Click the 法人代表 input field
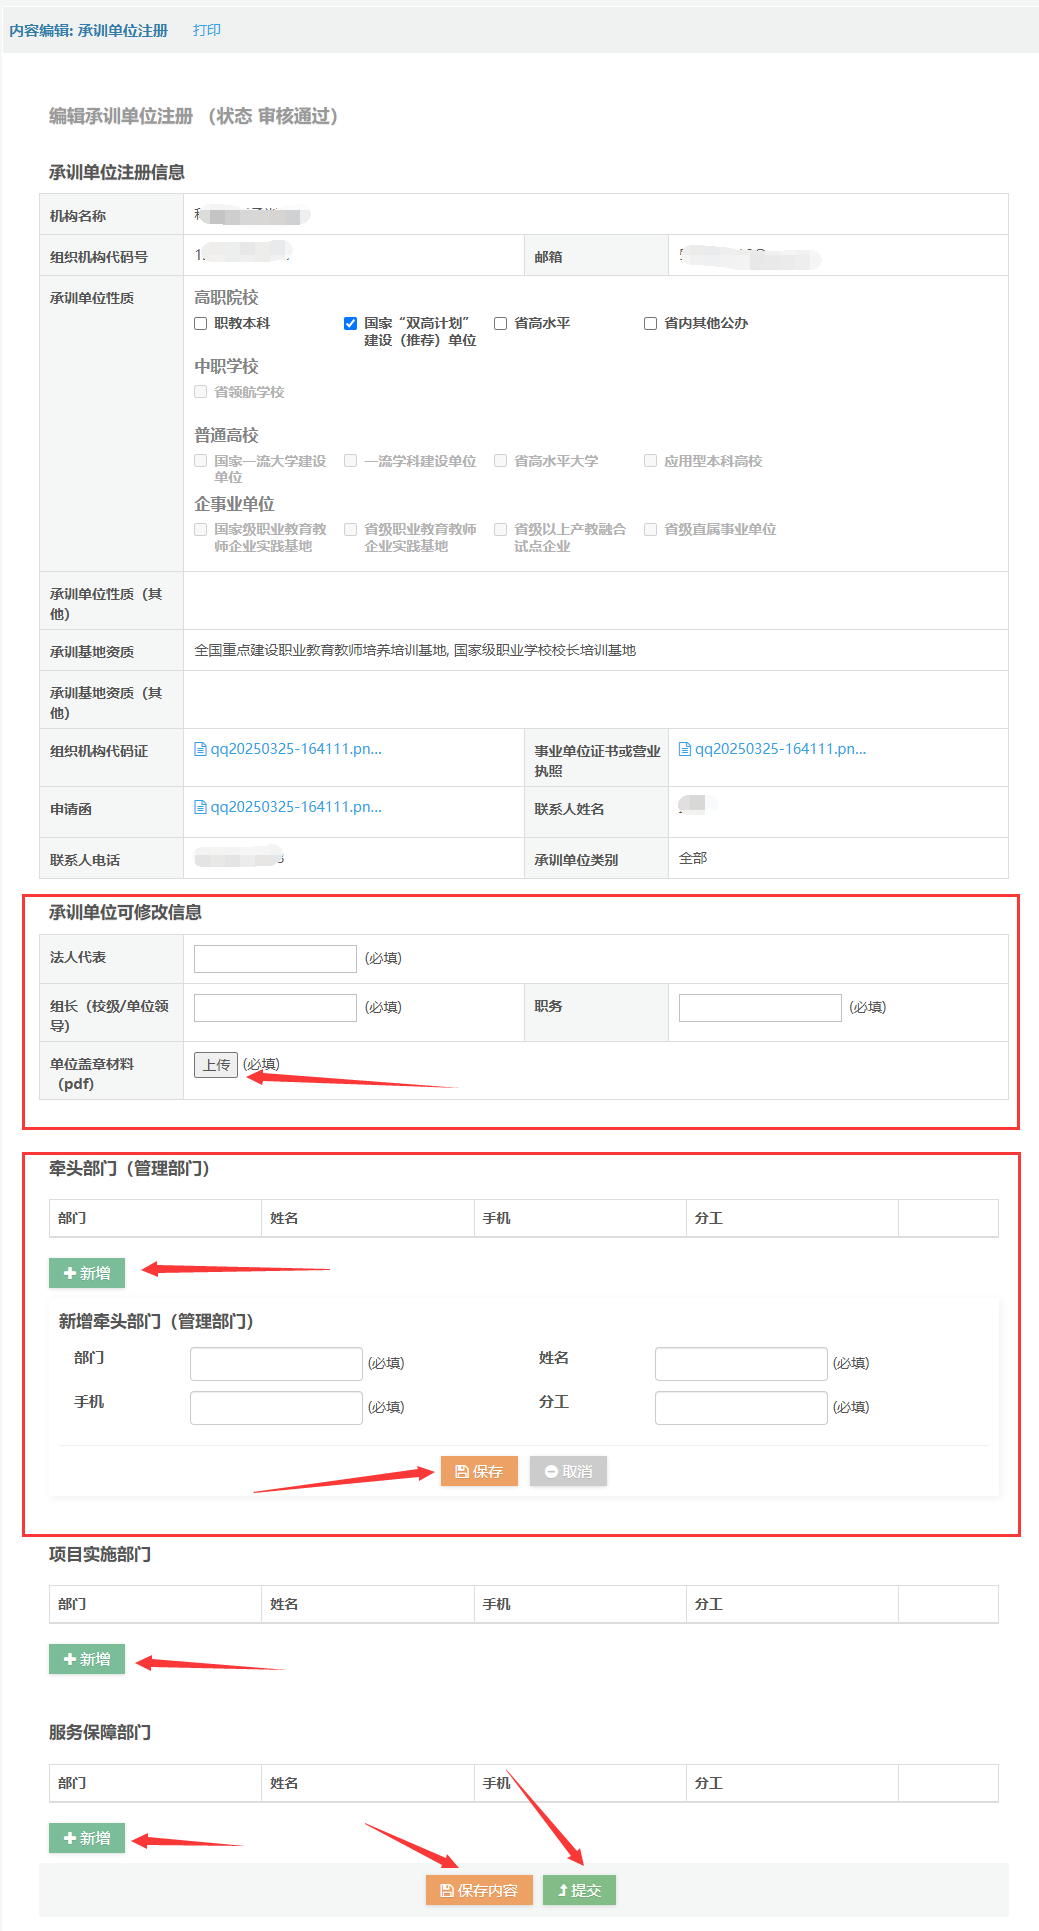The image size is (1039, 1931). (x=275, y=958)
